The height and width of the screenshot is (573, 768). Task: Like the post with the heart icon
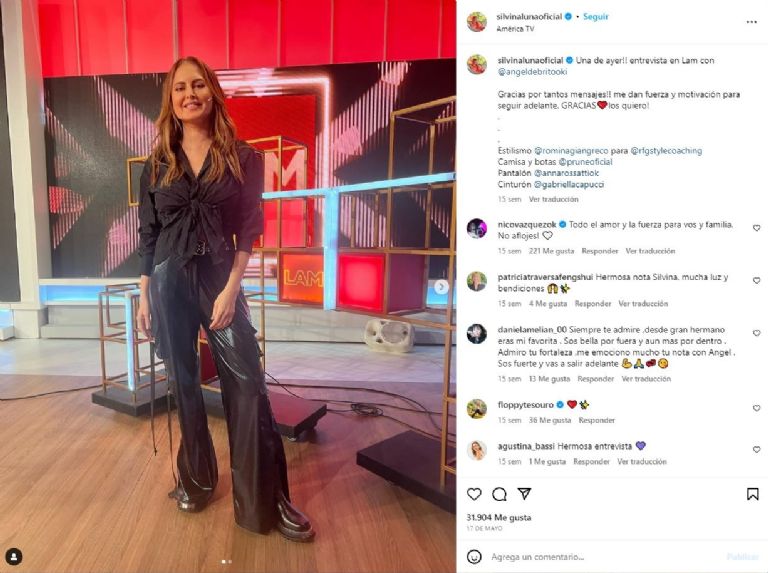(474, 494)
